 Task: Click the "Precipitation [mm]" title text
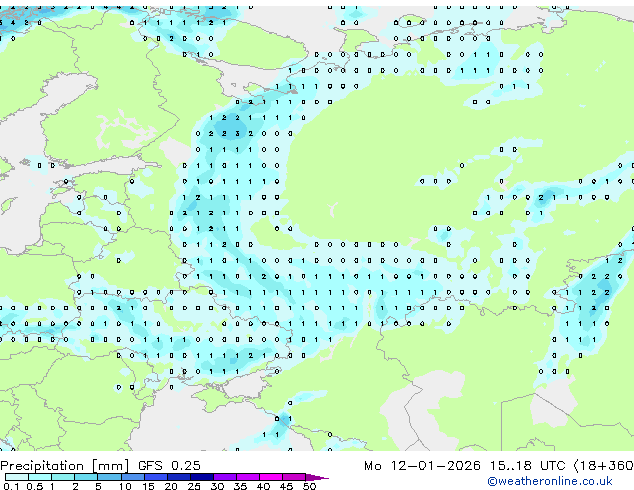point(65,466)
